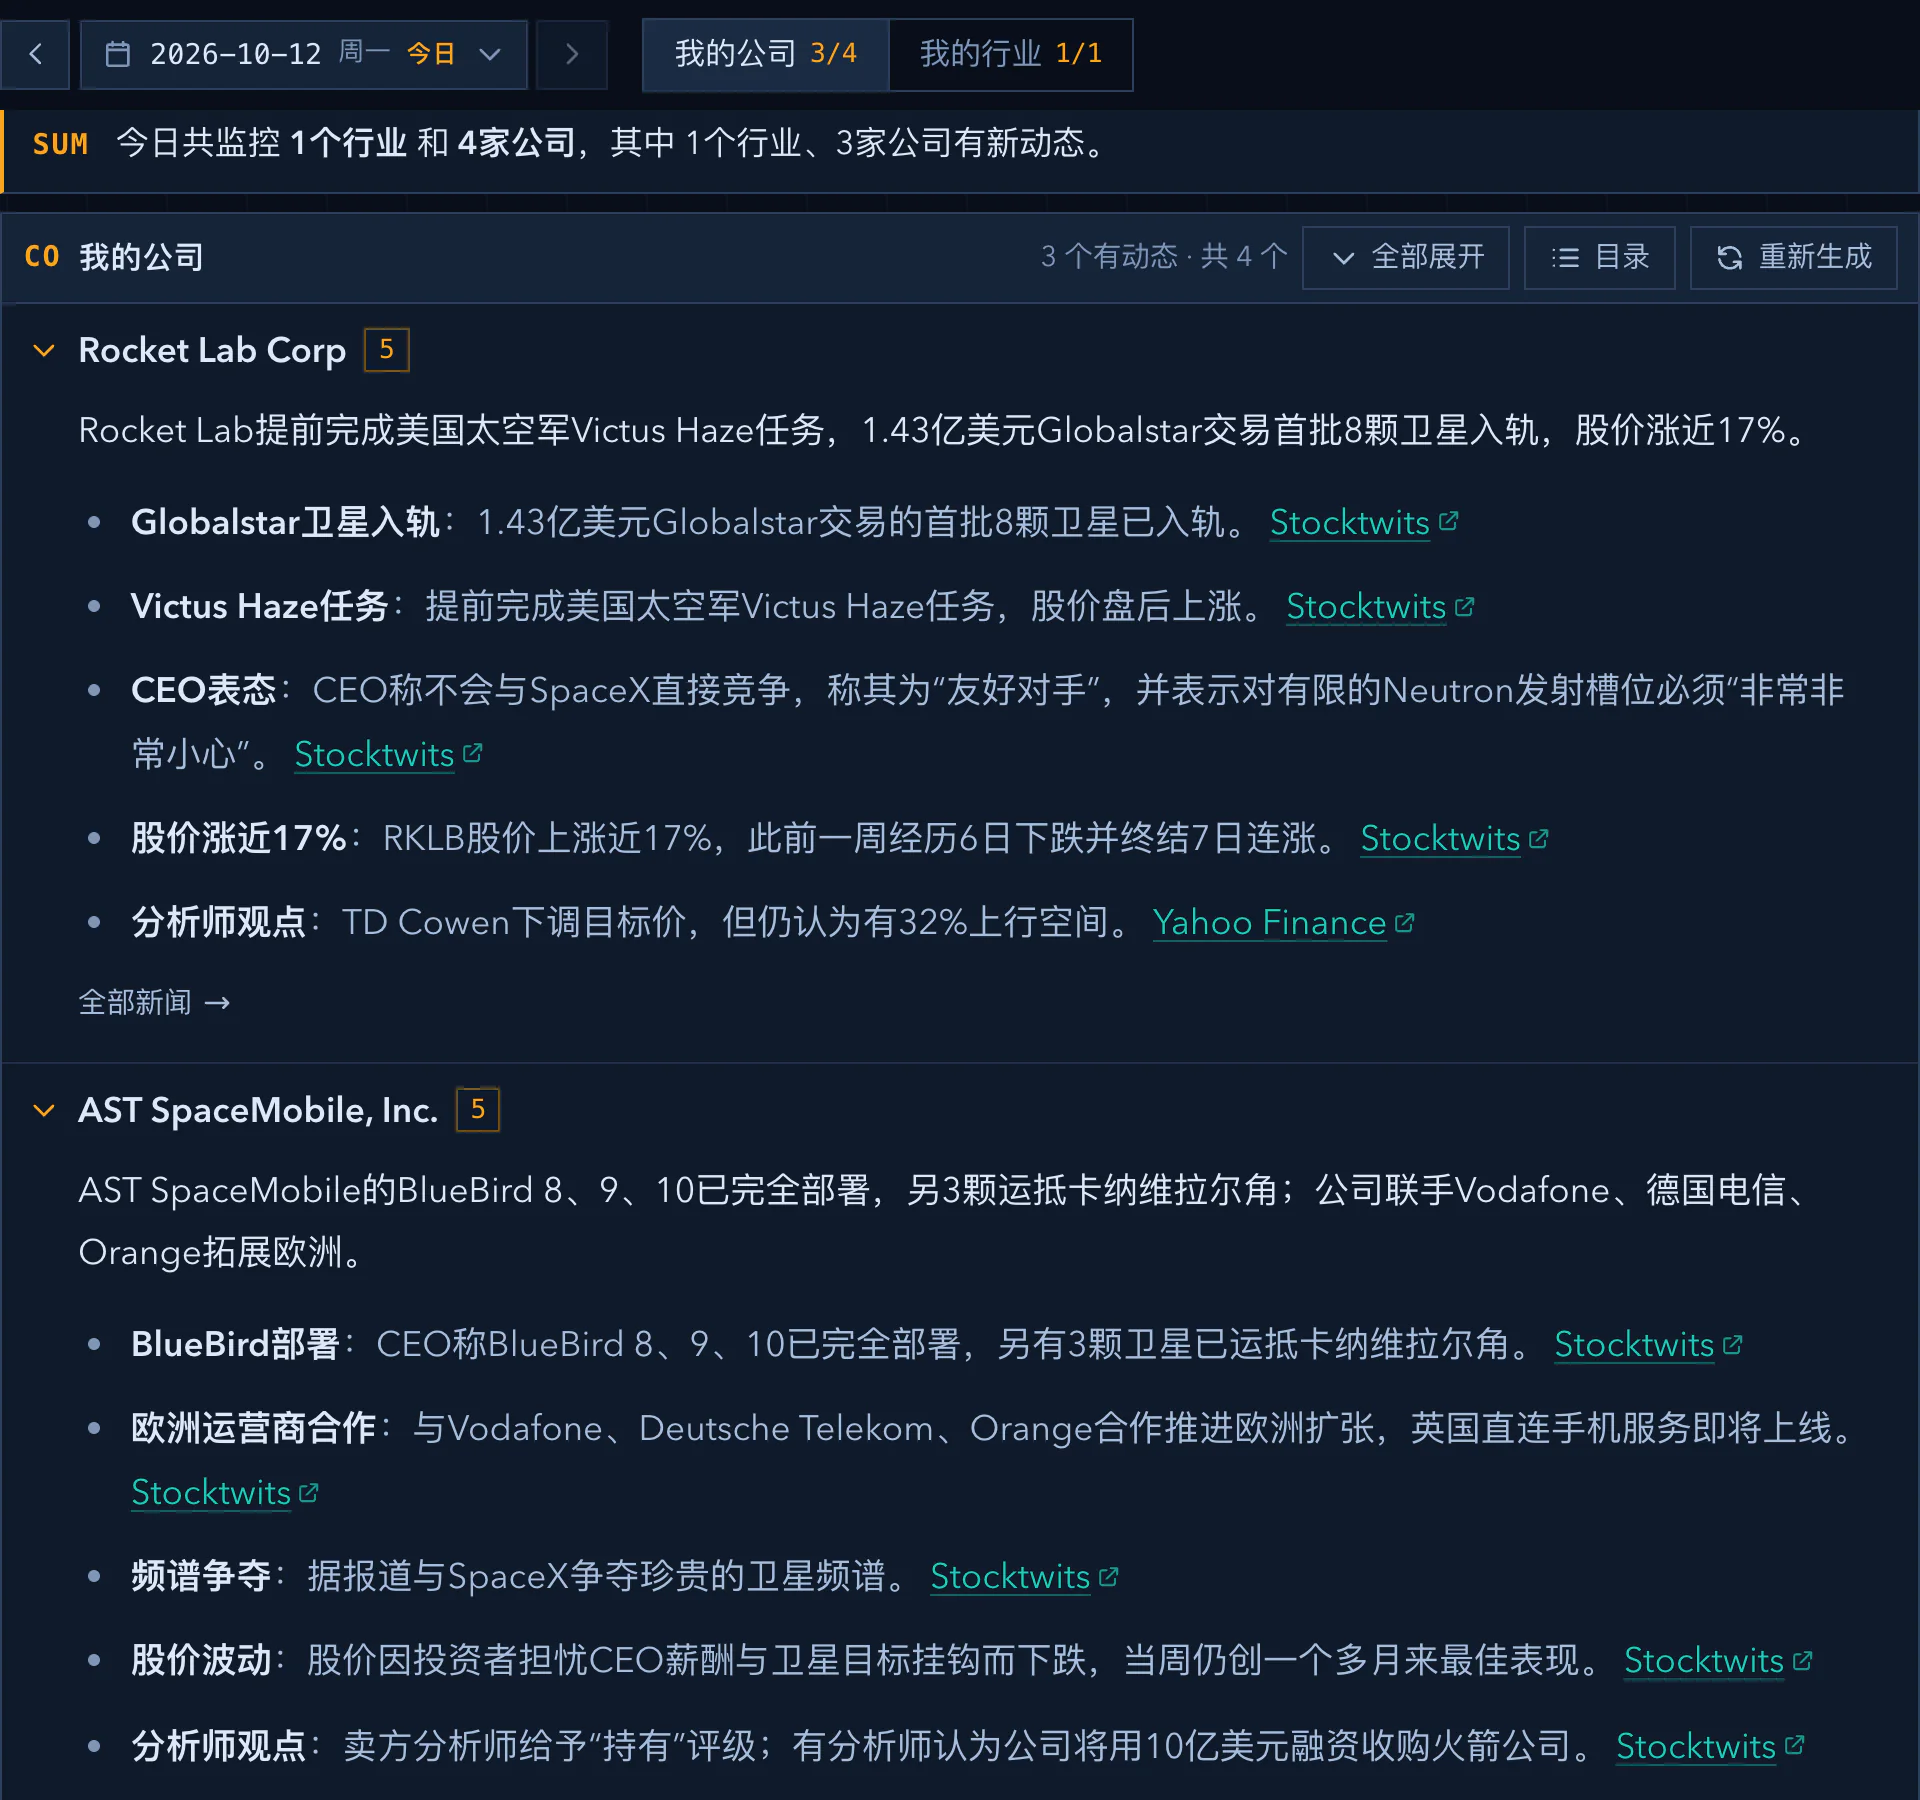
Task: Click external-link icon after 频谱争夺 Stocktwits
Action: (1109, 1576)
